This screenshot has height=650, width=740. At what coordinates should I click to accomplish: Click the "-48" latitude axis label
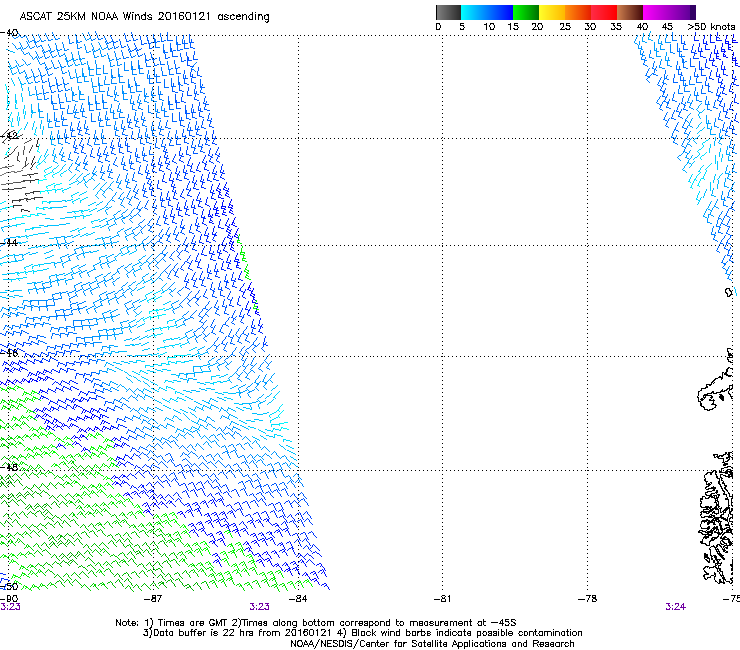click(x=9, y=467)
